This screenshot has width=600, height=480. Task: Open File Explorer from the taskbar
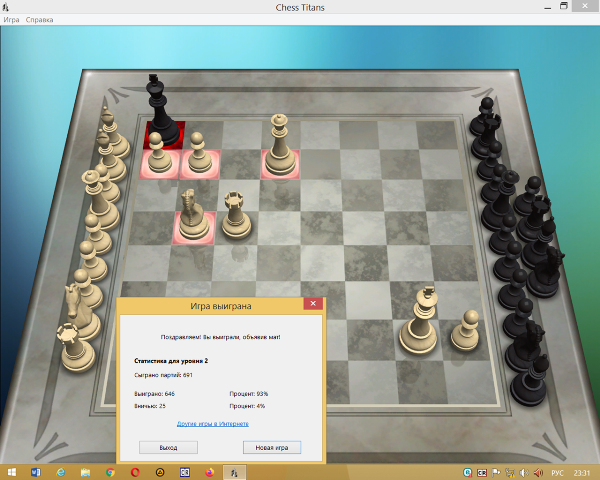[85, 472]
